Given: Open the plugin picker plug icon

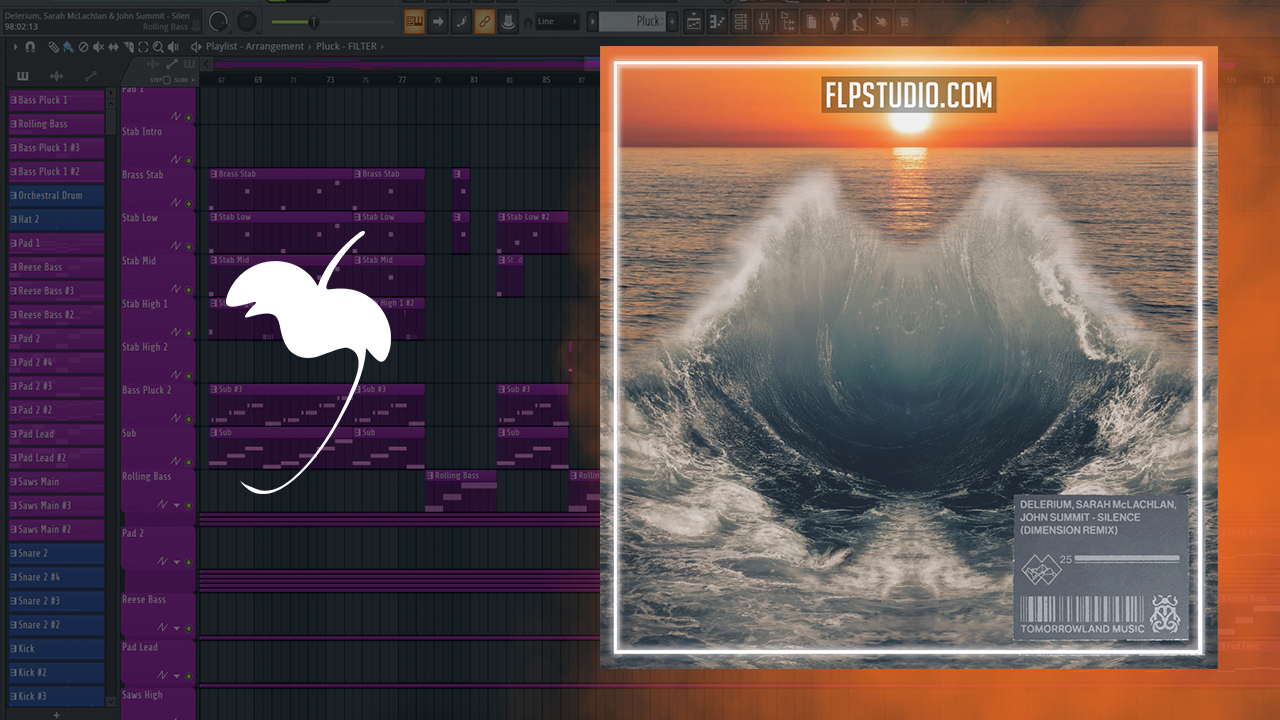Looking at the screenshot, I should pos(835,21).
